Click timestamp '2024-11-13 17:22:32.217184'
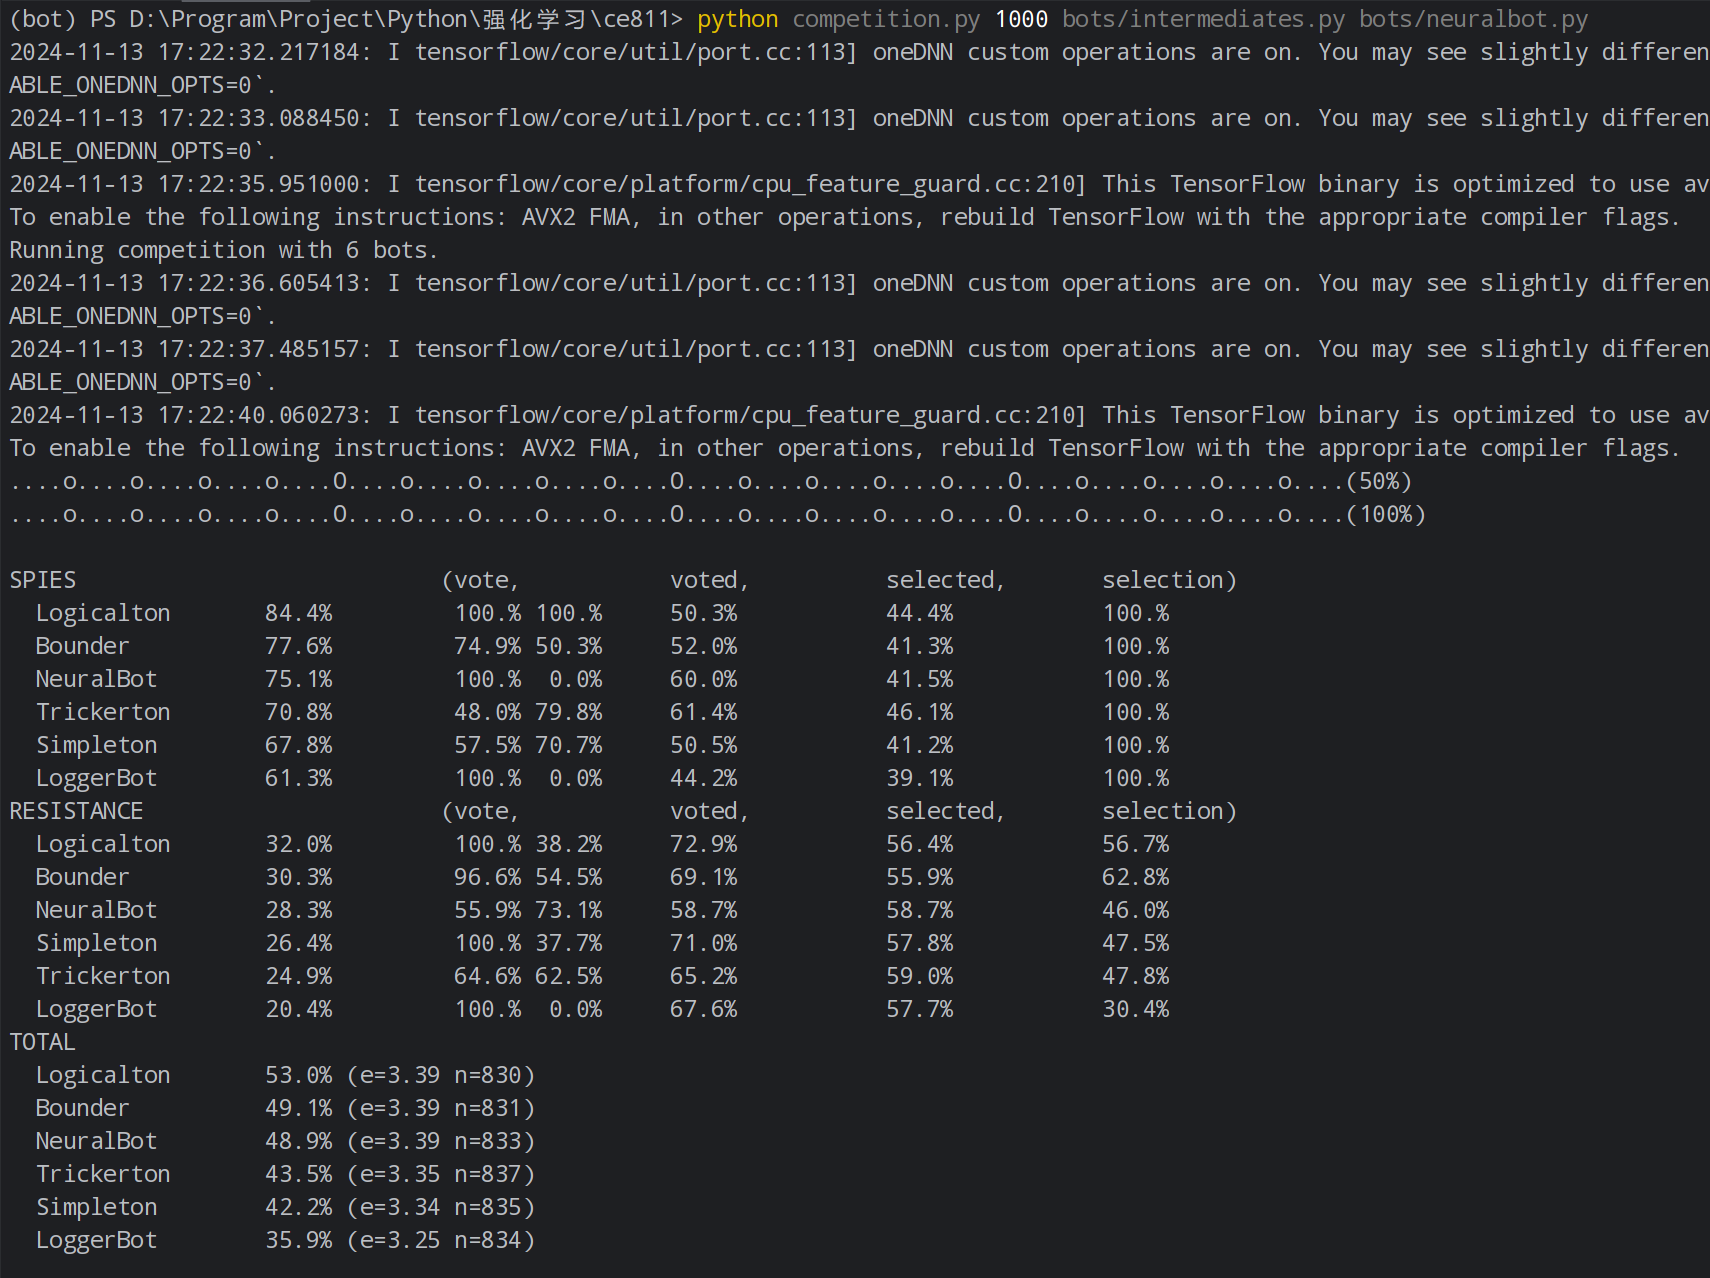1710x1278 pixels. [x=184, y=52]
